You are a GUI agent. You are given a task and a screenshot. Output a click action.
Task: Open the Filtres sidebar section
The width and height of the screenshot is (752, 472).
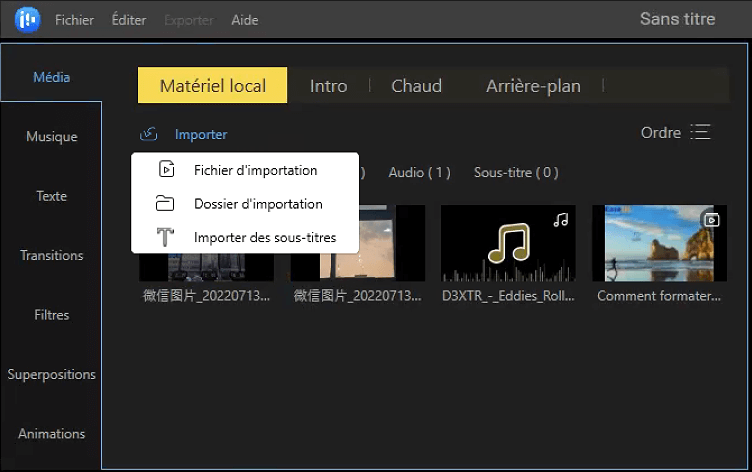click(x=51, y=315)
